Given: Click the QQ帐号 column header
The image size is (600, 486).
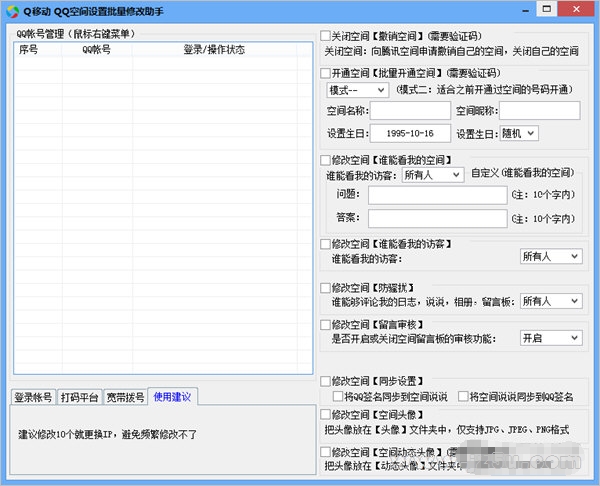Looking at the screenshot, I should tap(97, 49).
